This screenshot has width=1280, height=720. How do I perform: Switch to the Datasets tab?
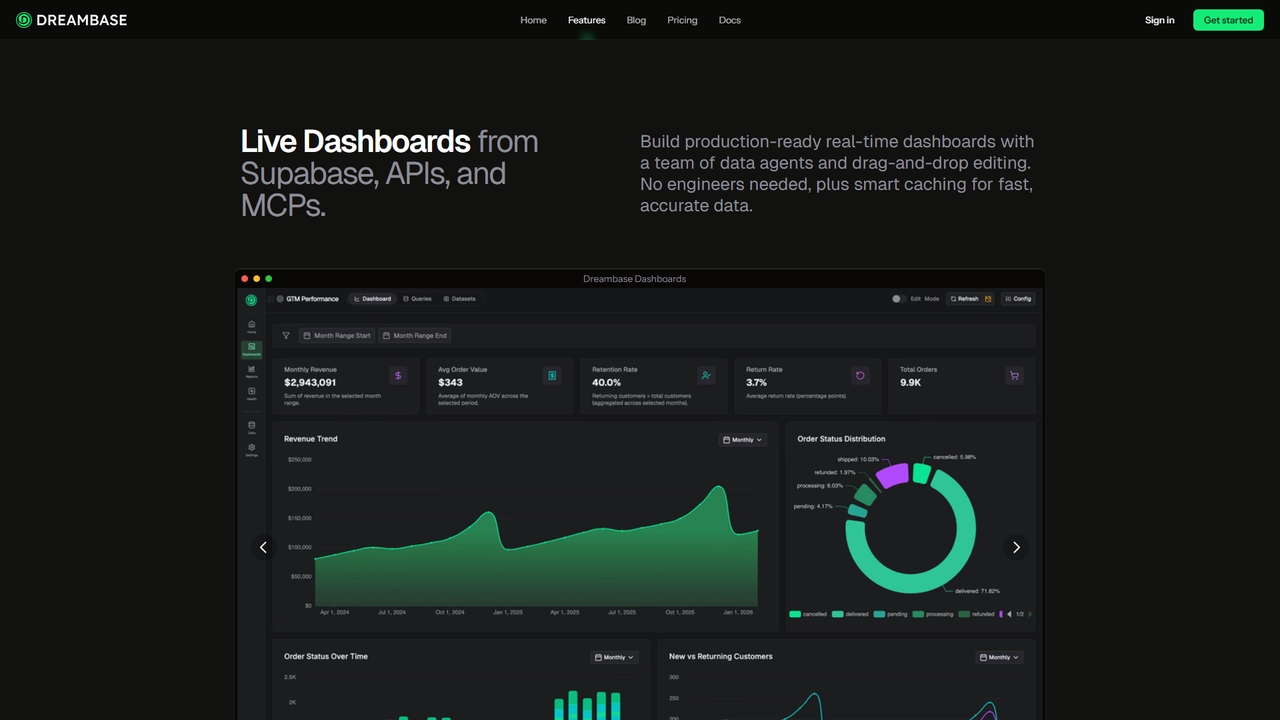point(460,299)
